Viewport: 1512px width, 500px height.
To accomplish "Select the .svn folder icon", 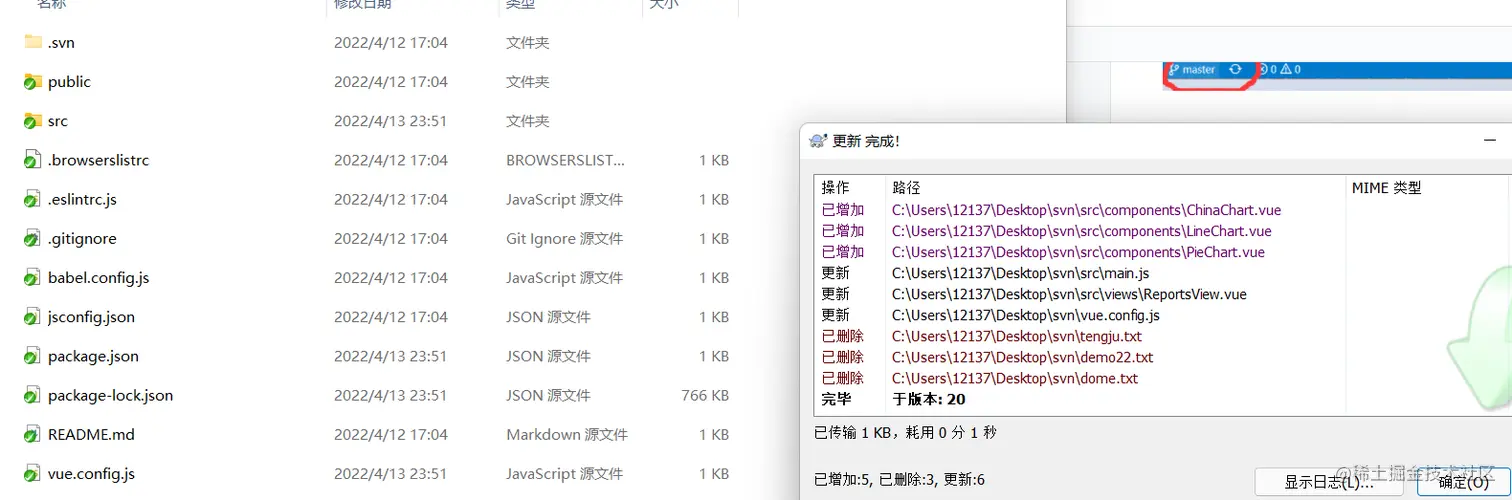I will pyautogui.click(x=33, y=43).
